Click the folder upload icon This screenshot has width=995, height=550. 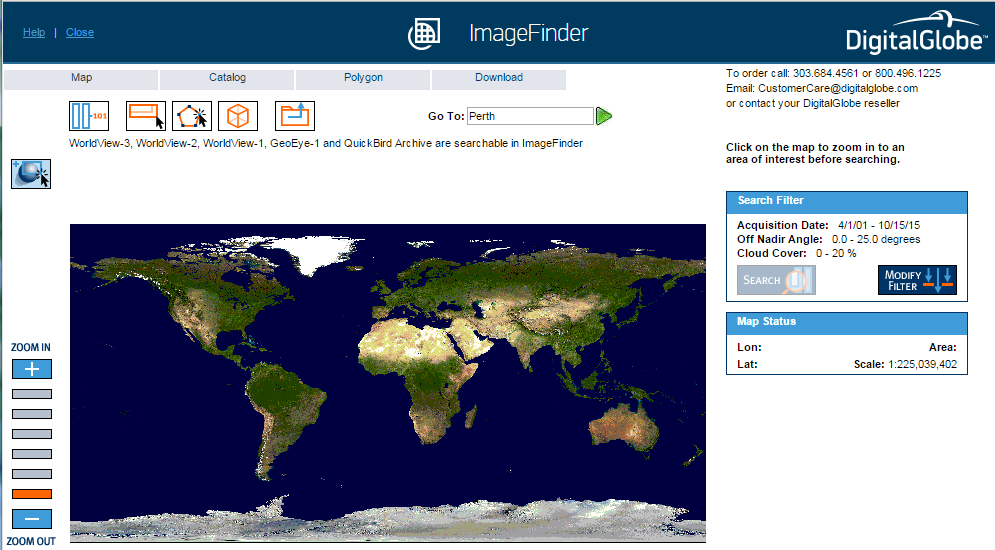point(295,116)
